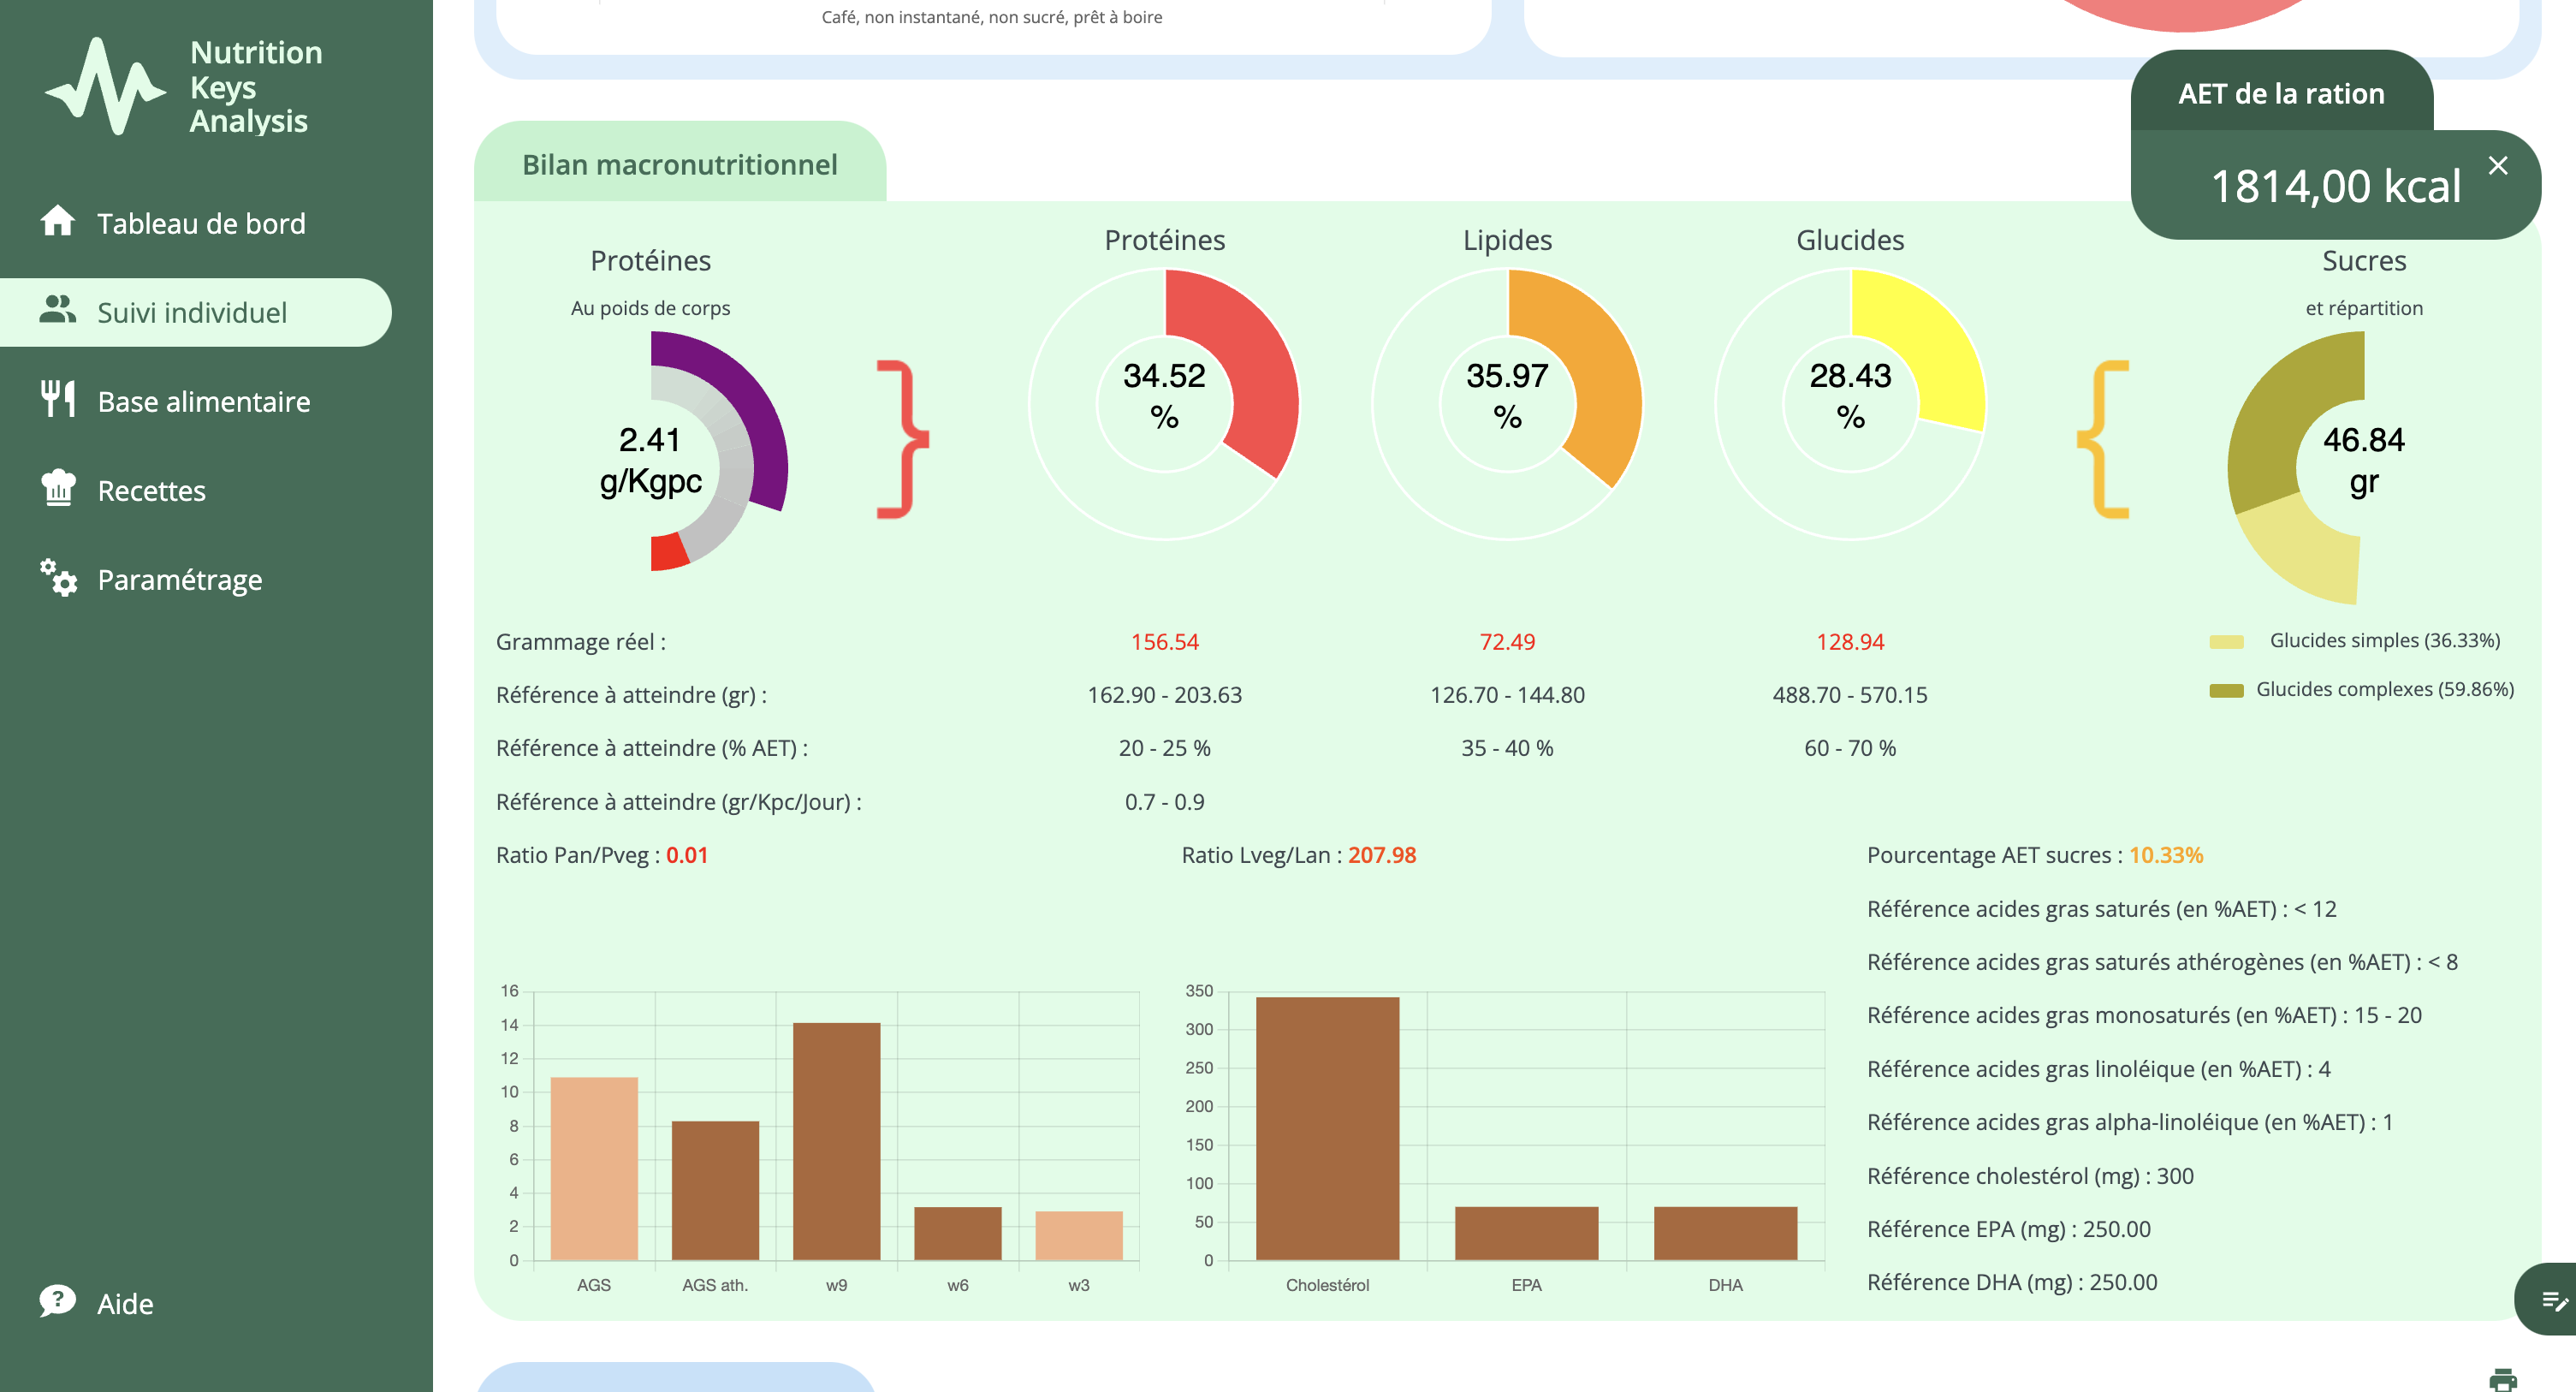Select the Café non instantané food entry
The image size is (2576, 1392).
click(991, 17)
